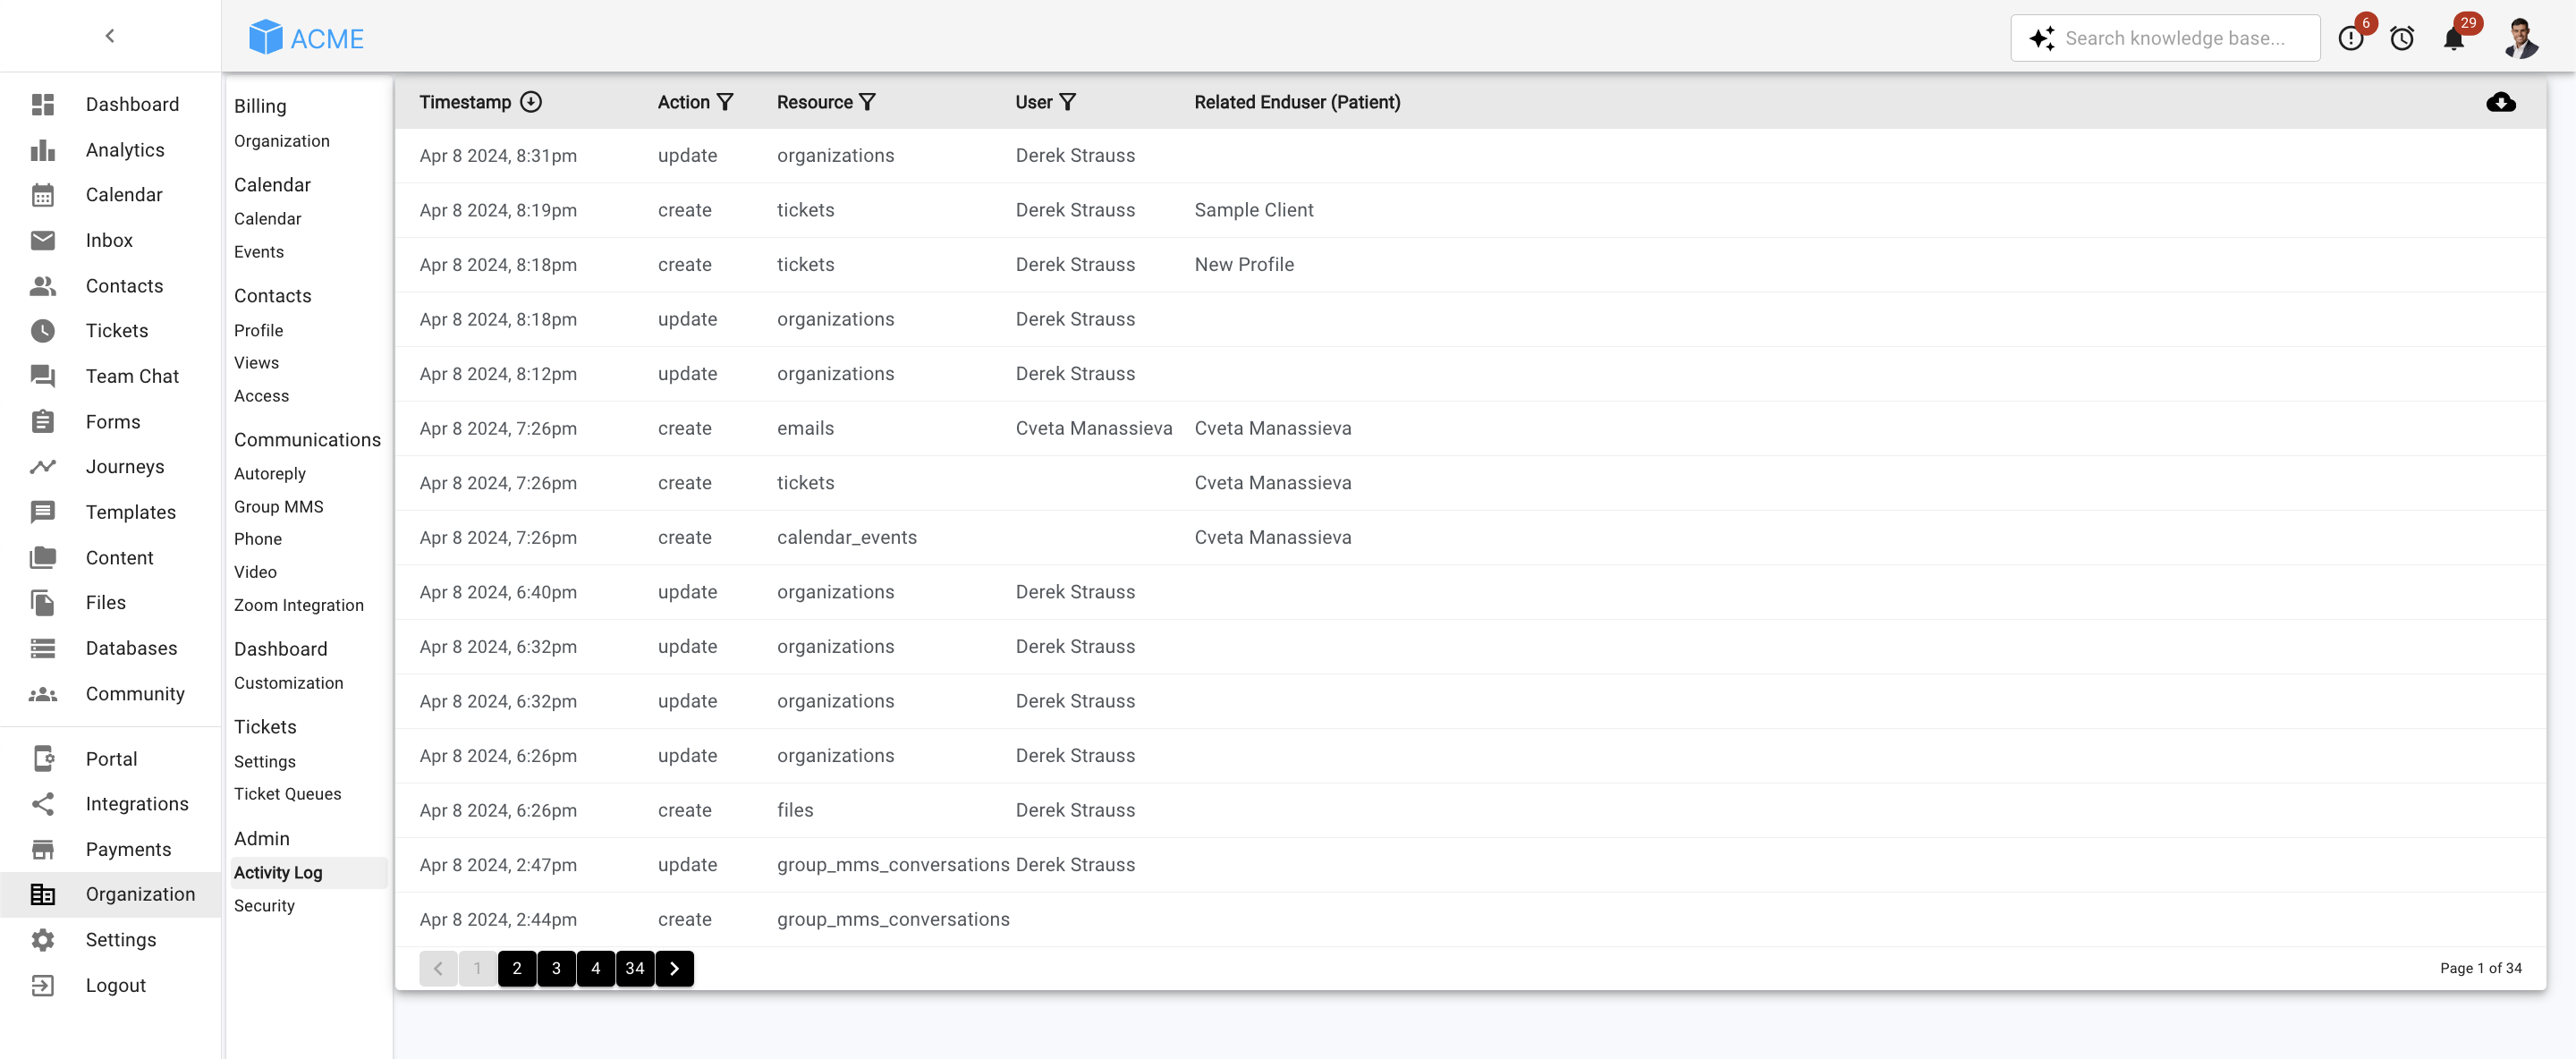
Task: Open the Contacts people icon
Action: click(43, 286)
